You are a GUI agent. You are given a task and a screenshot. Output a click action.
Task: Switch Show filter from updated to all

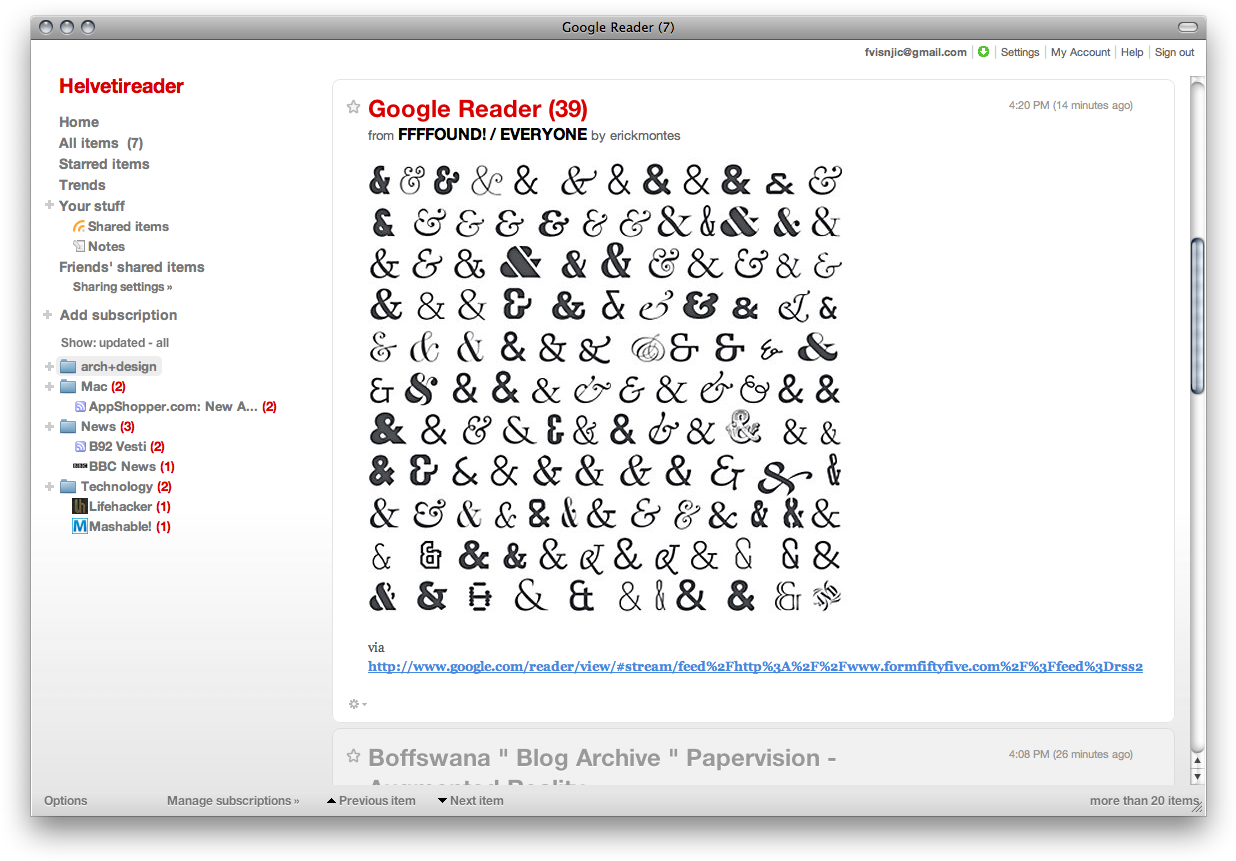click(162, 342)
